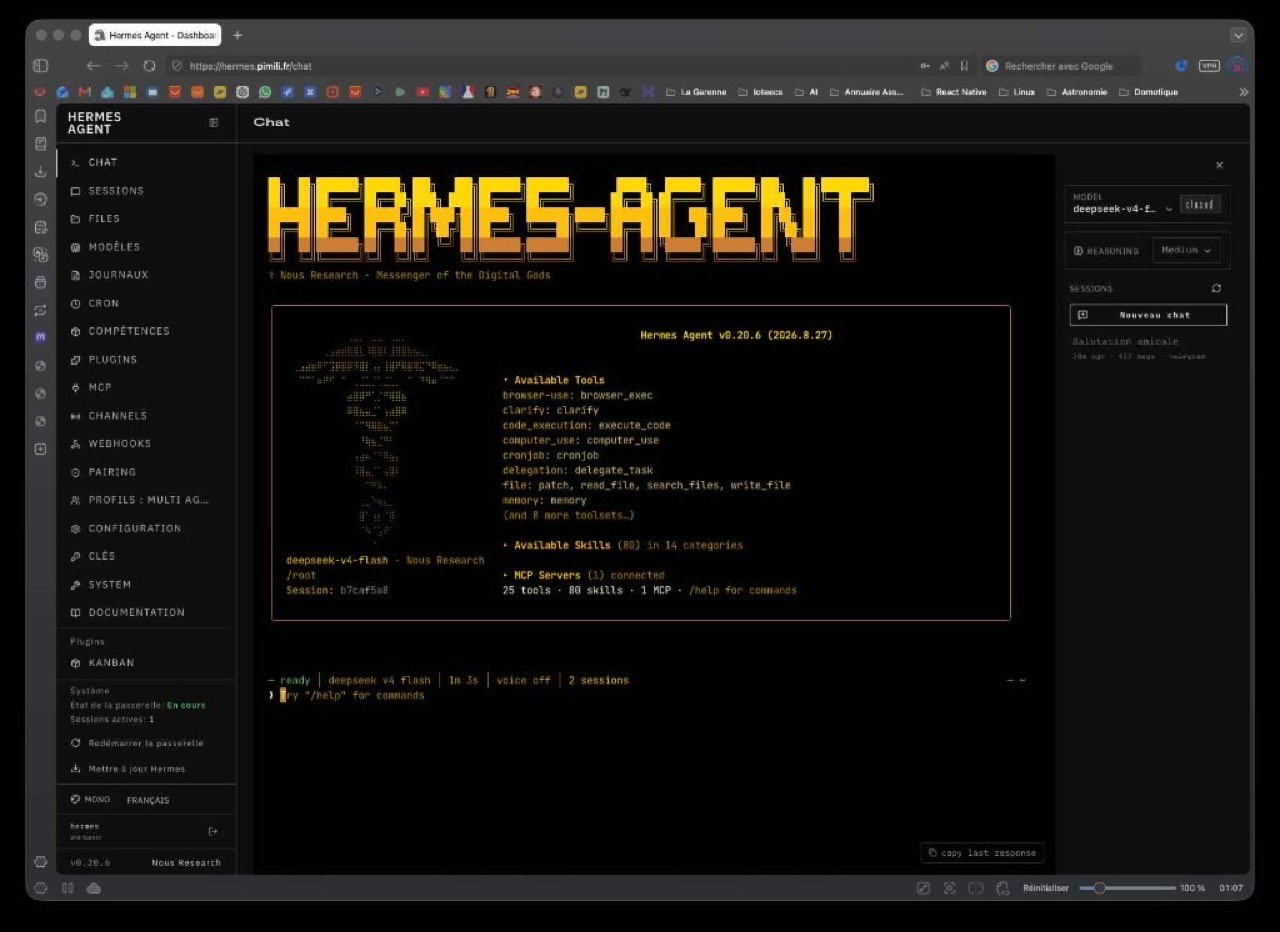Screen dimensions: 1280x932
Task: Click Réinitialiser zoom in status bar
Action: click(1045, 888)
